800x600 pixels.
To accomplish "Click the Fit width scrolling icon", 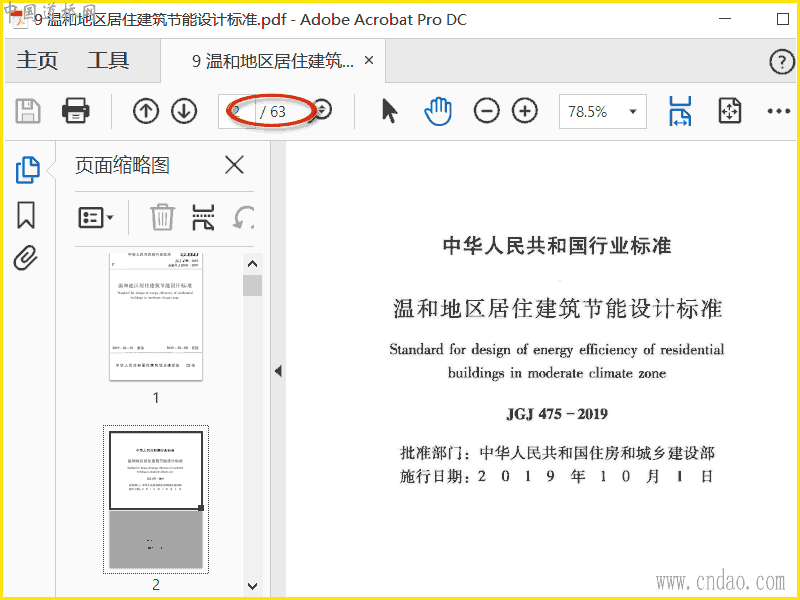I will coord(680,111).
